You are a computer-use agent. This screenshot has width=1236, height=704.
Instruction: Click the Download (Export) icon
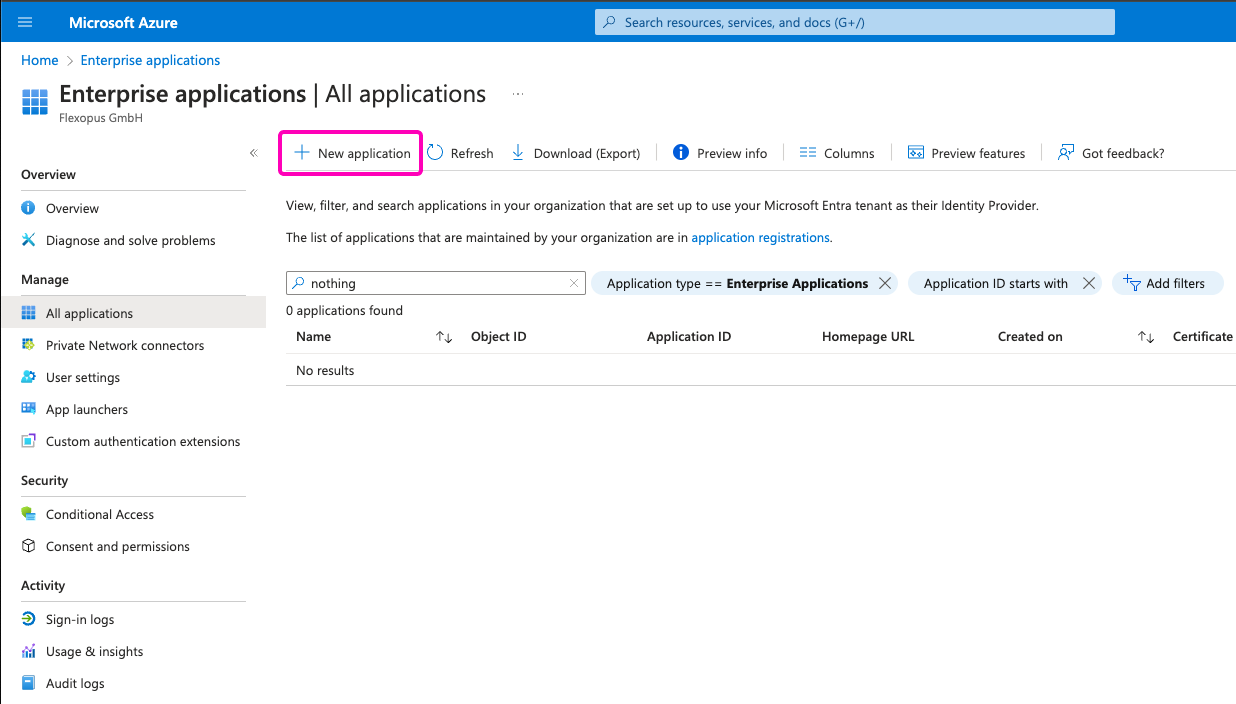518,153
